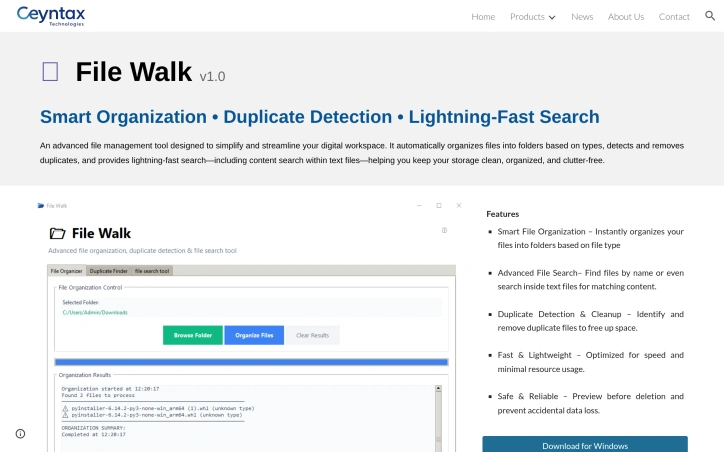Open the Contact page

click(674, 17)
